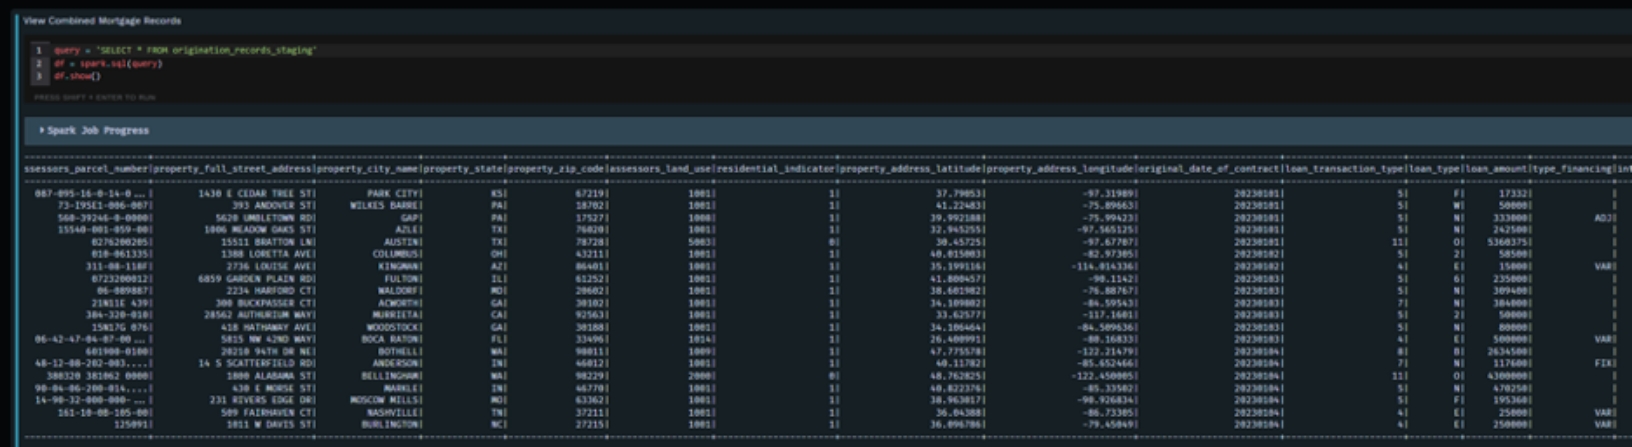Click city cell 'MOSCOW MILLS'
The image size is (1632, 447).
click(385, 400)
